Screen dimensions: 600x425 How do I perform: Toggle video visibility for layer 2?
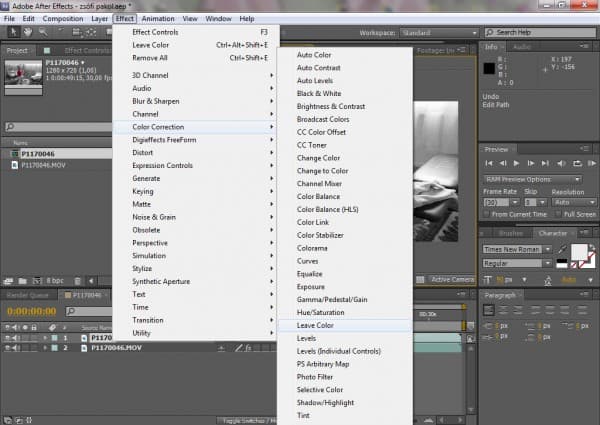tap(7, 348)
